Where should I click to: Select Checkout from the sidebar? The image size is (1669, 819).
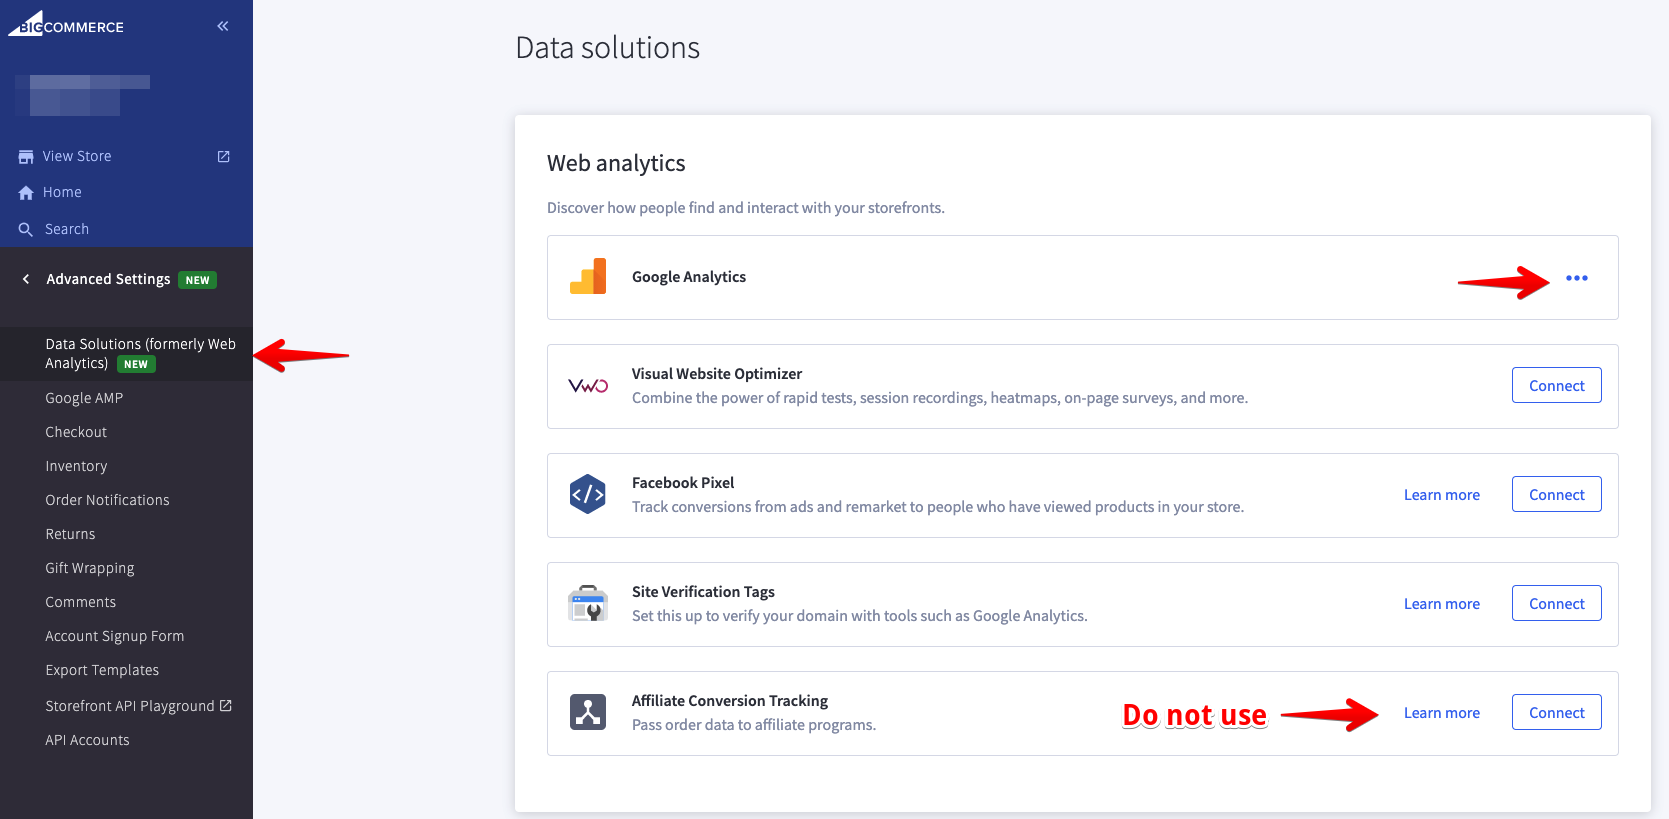(x=76, y=431)
